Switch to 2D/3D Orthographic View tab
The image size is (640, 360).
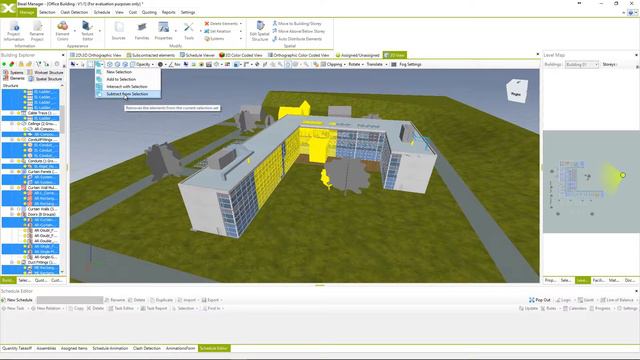coord(96,55)
